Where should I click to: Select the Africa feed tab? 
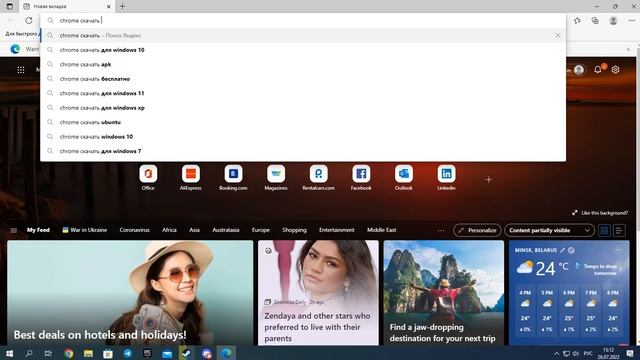(169, 230)
